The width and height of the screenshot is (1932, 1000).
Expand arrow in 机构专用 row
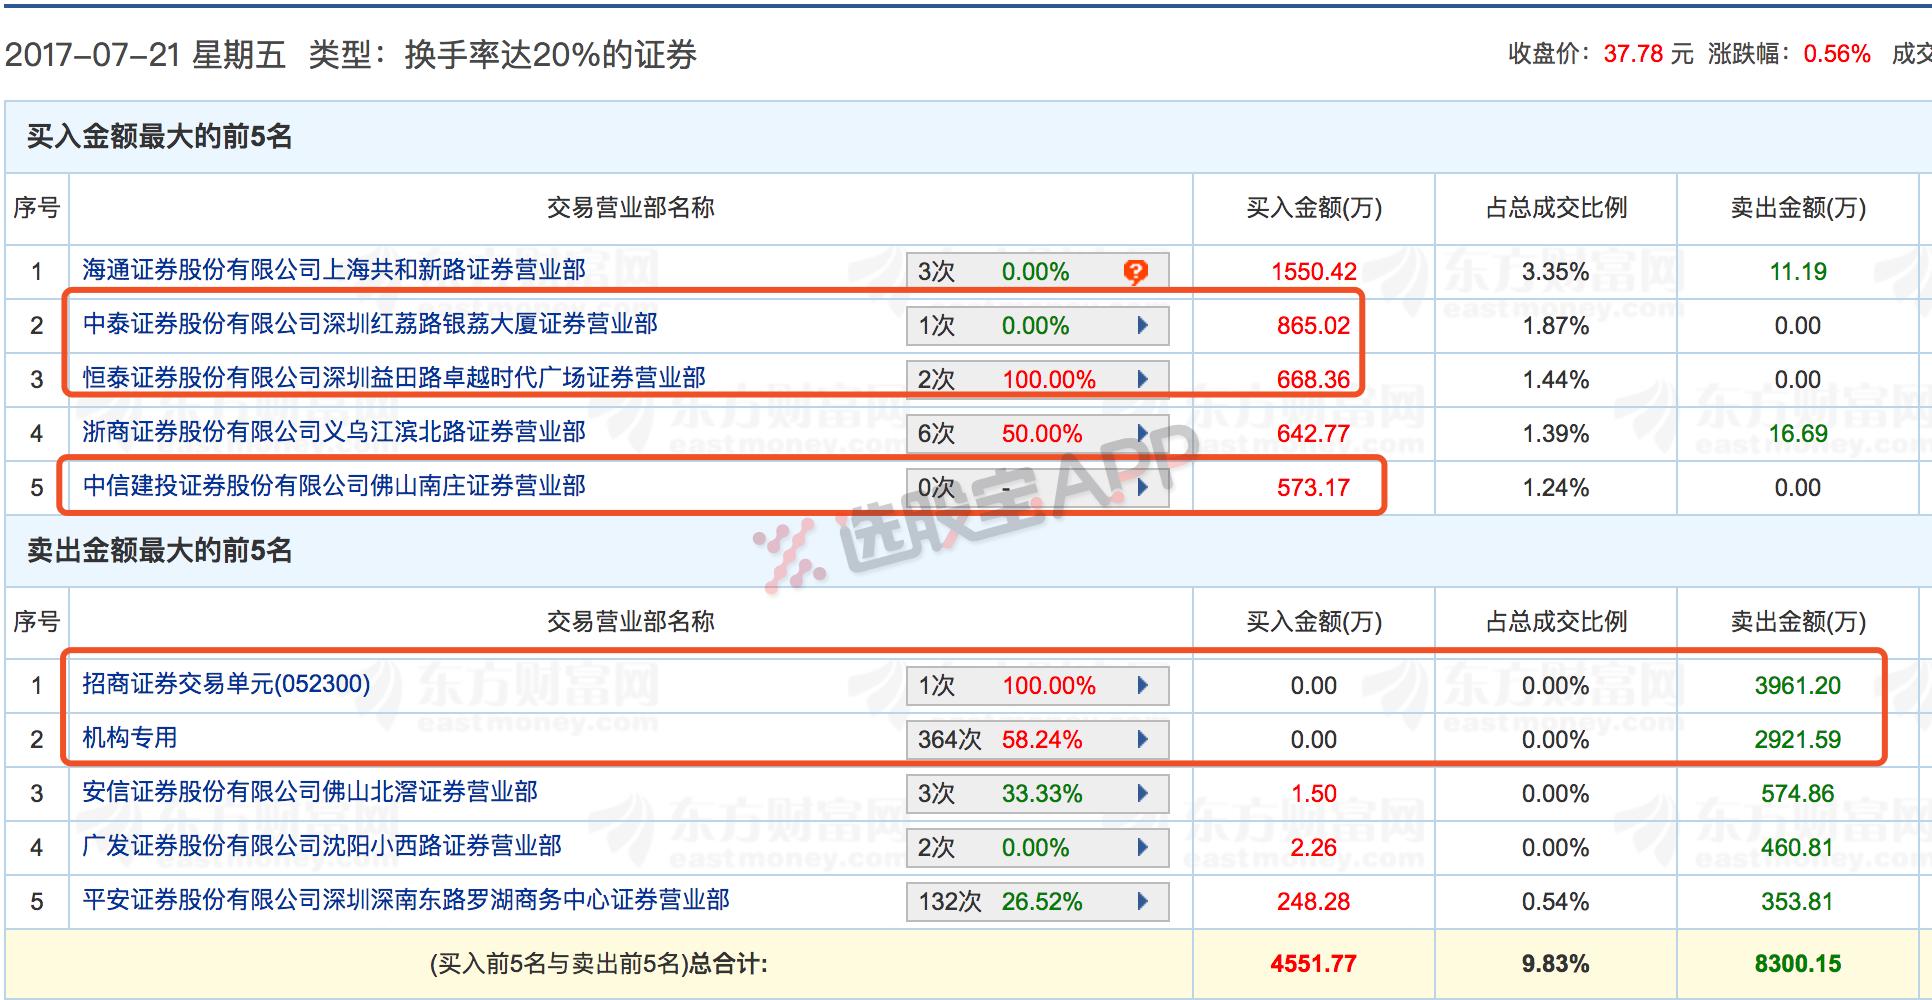pos(1142,739)
